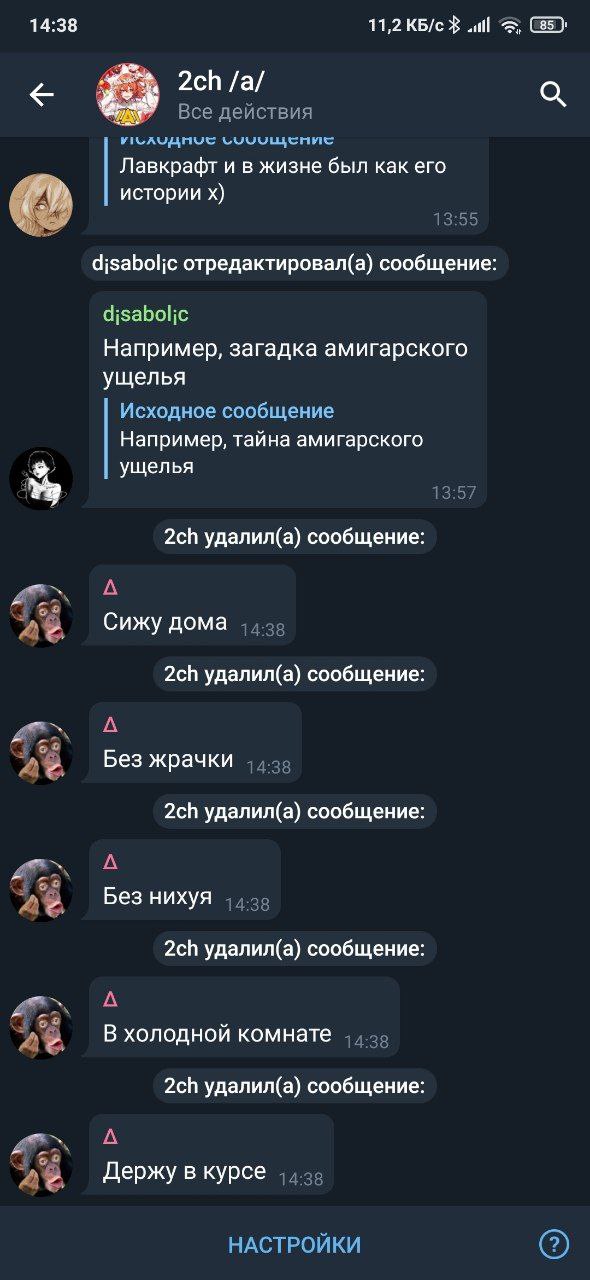Open the 2ch /a/ group avatar
This screenshot has width=590, height=1280.
click(x=127, y=95)
